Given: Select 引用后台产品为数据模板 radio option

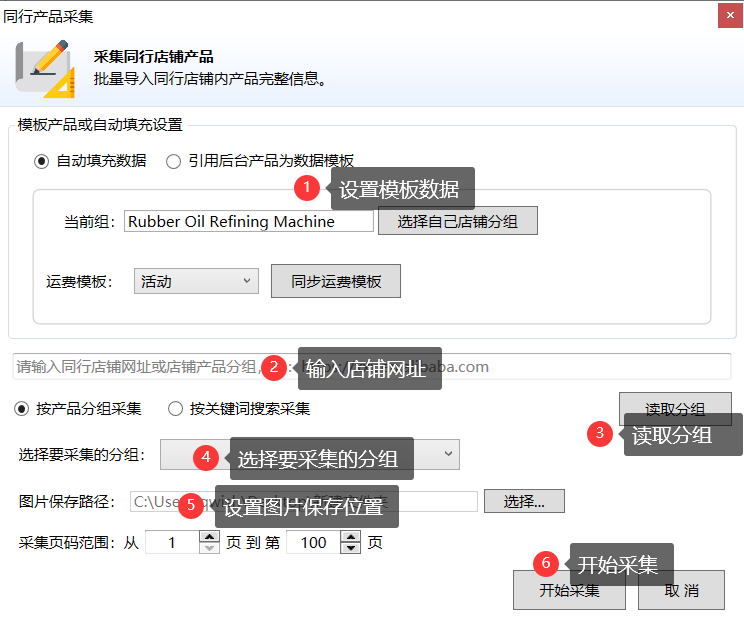Looking at the screenshot, I should click(x=174, y=161).
